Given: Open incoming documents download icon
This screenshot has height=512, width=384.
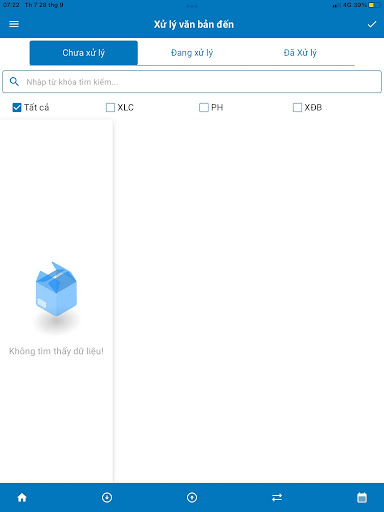Looking at the screenshot, I should coord(107,498).
